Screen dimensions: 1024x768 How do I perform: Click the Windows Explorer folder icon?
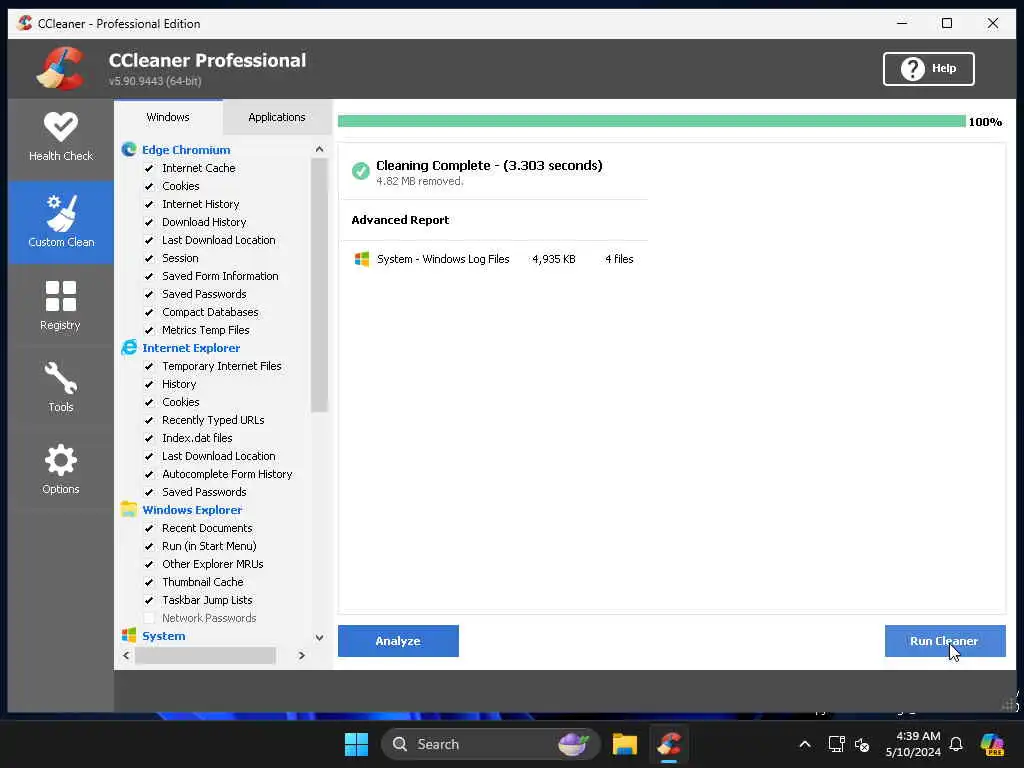pyautogui.click(x=129, y=510)
